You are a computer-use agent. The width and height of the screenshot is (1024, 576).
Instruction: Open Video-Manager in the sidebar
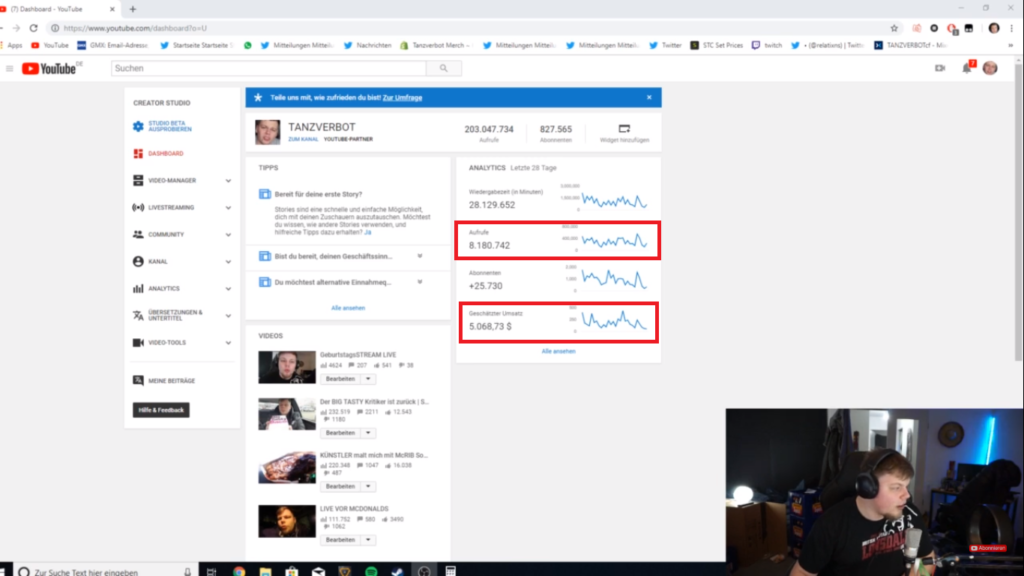click(172, 181)
